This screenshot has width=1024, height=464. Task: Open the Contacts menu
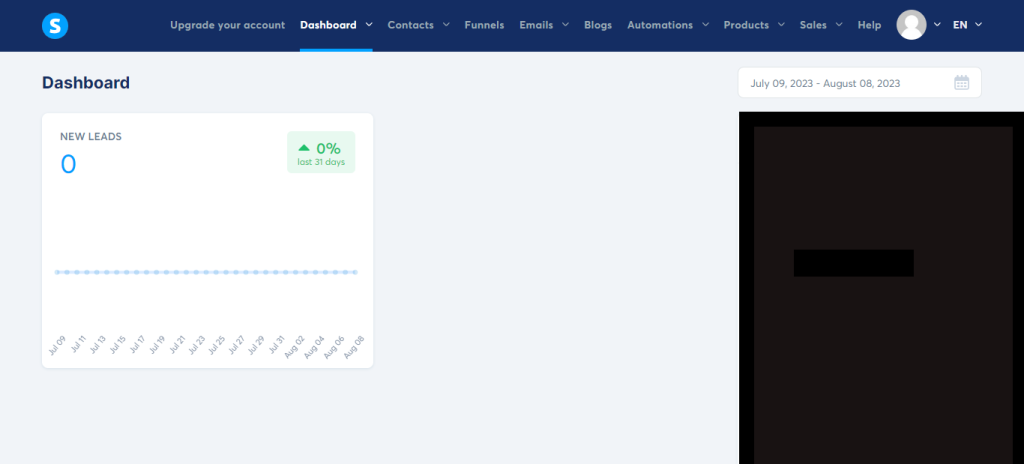pos(410,25)
